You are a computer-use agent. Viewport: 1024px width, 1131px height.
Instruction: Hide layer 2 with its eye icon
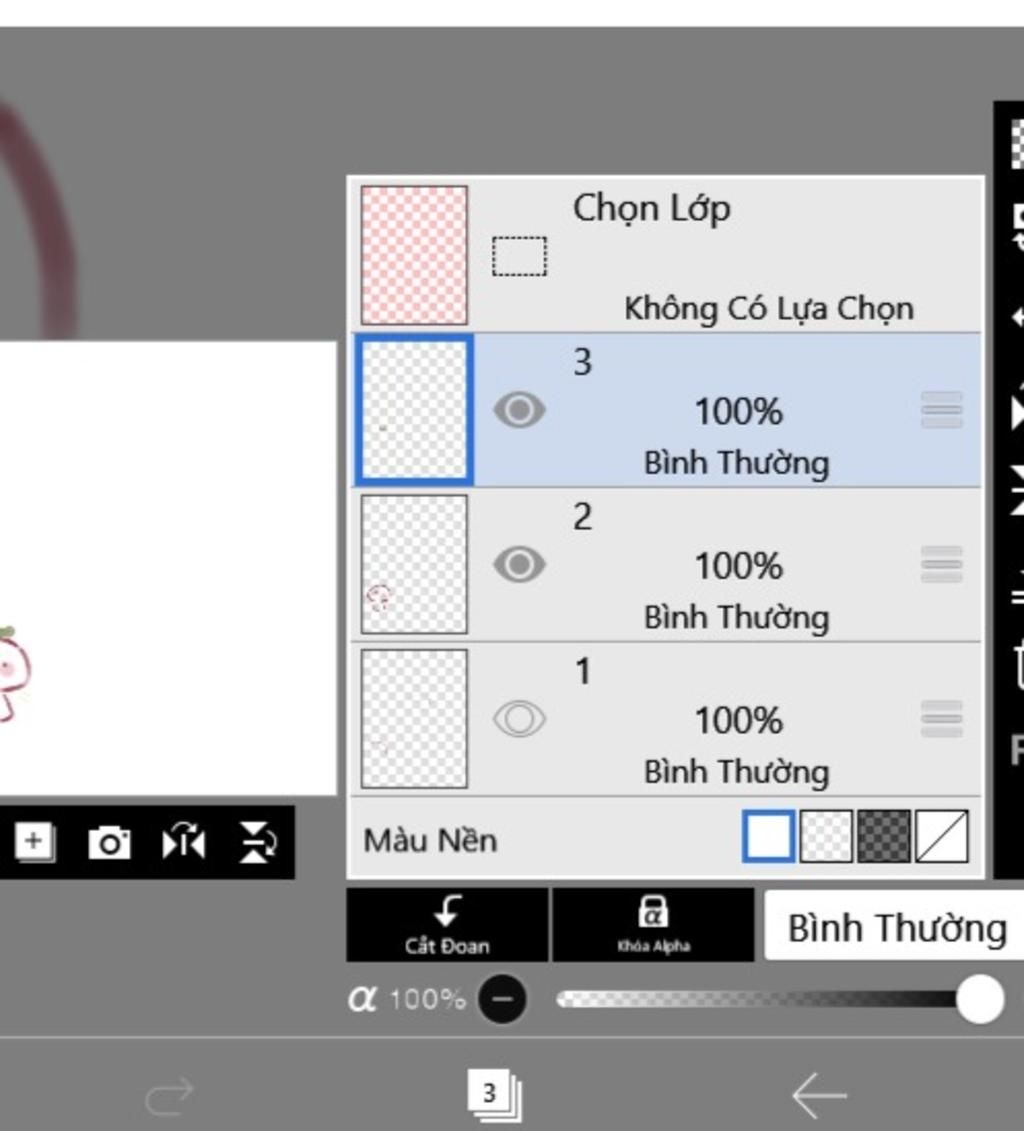(x=519, y=564)
